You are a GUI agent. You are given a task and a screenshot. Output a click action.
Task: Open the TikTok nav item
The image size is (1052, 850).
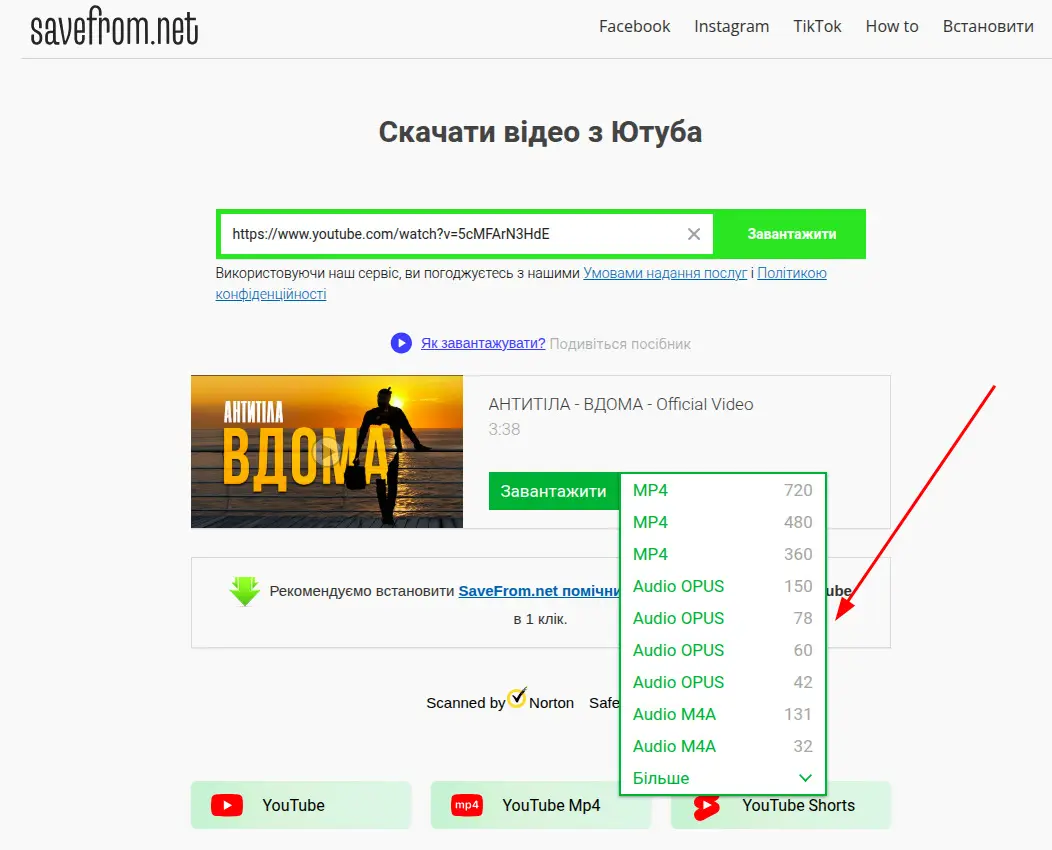(817, 27)
